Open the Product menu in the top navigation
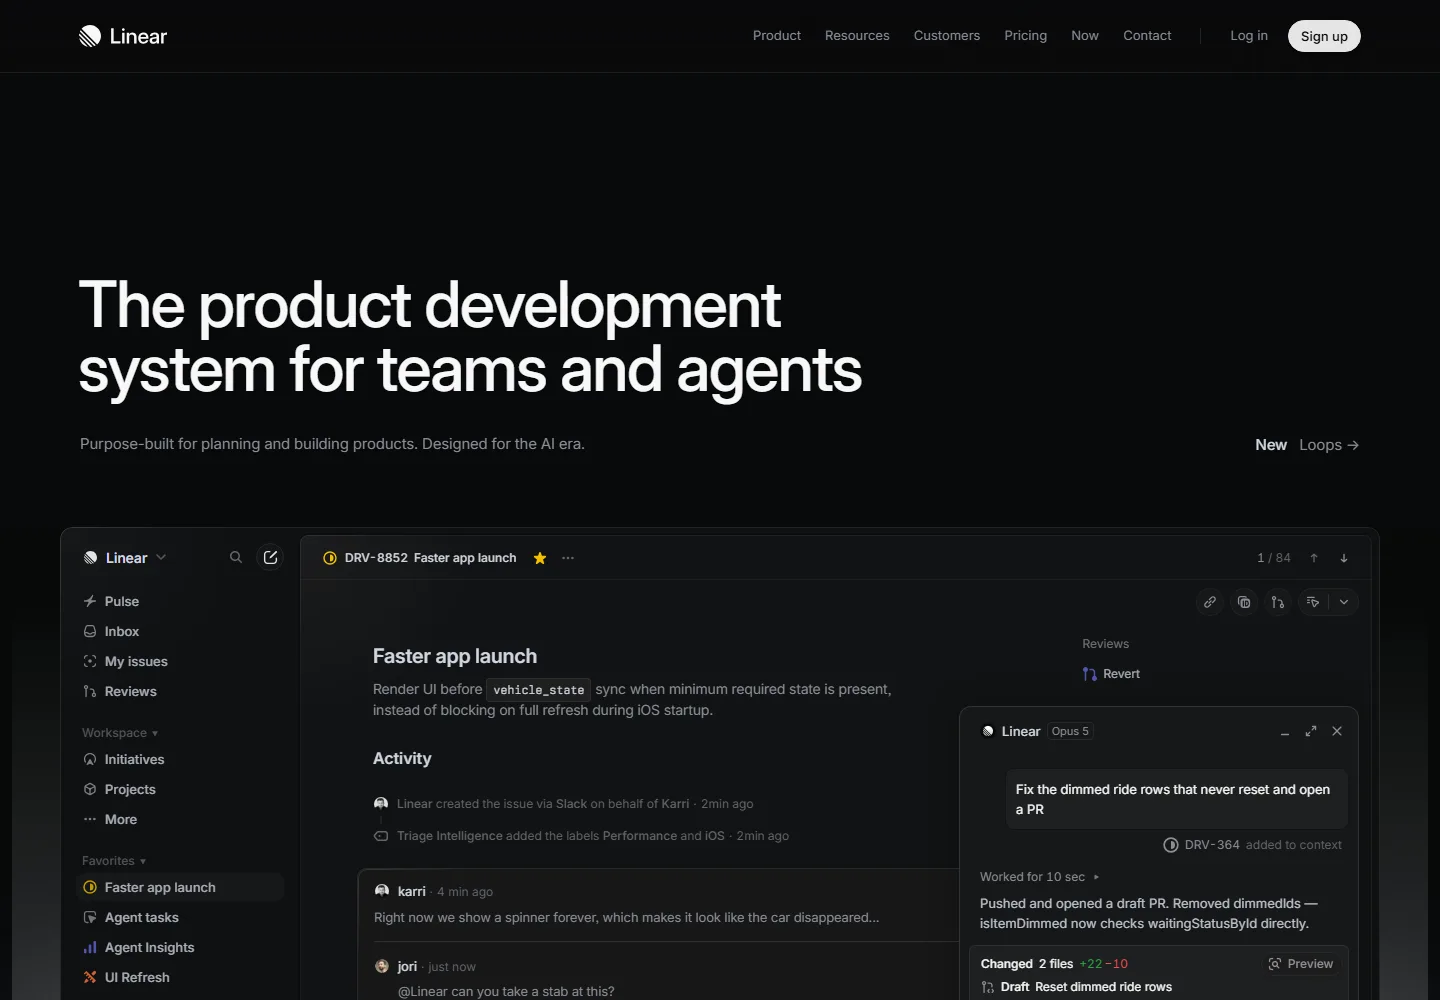Screen dimensions: 1440x1000 pos(777,36)
